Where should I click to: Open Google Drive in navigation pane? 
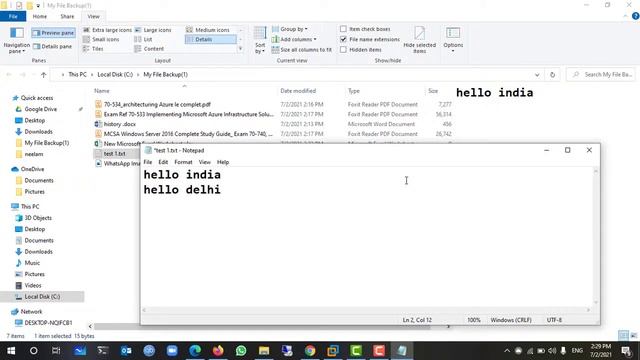coord(40,109)
